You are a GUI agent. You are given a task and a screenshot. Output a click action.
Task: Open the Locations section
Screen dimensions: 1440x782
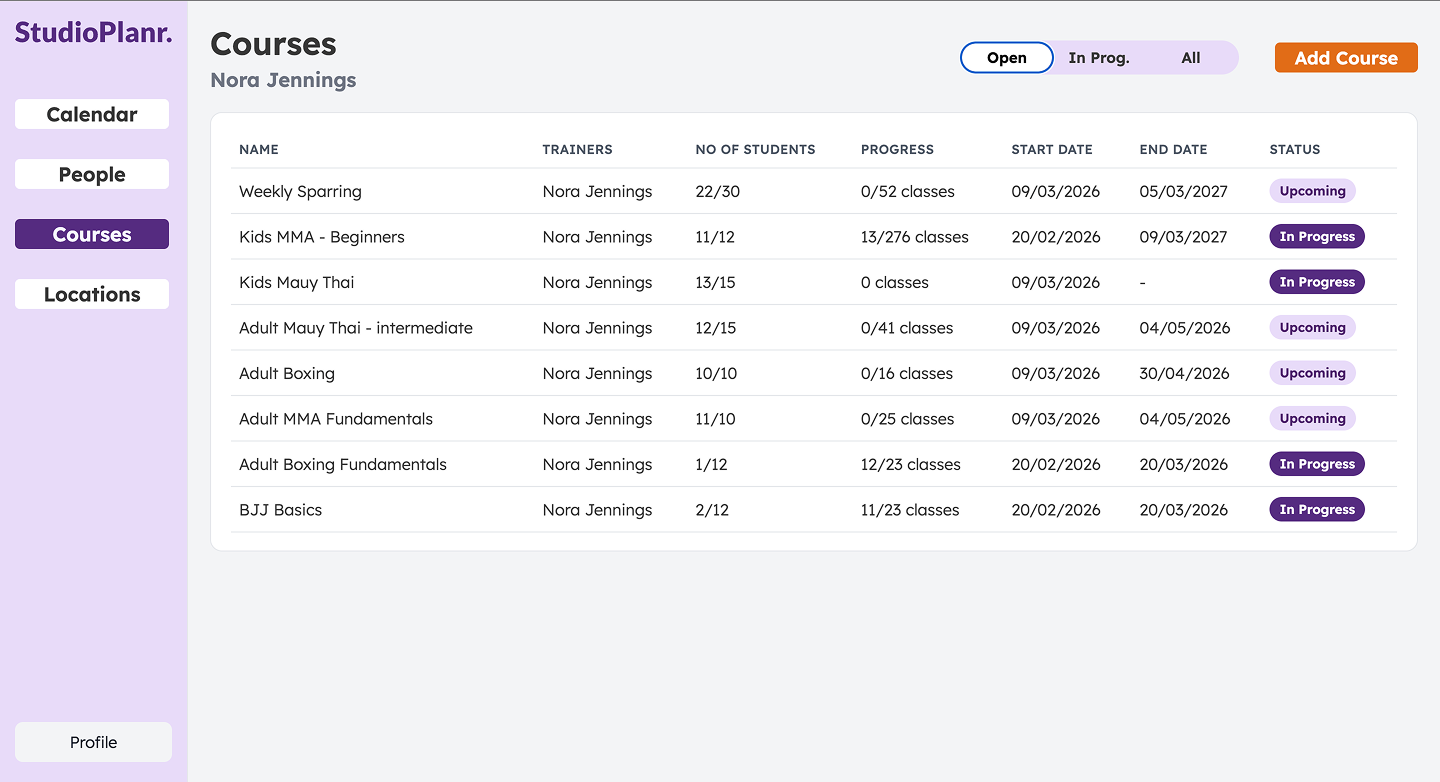pos(91,294)
